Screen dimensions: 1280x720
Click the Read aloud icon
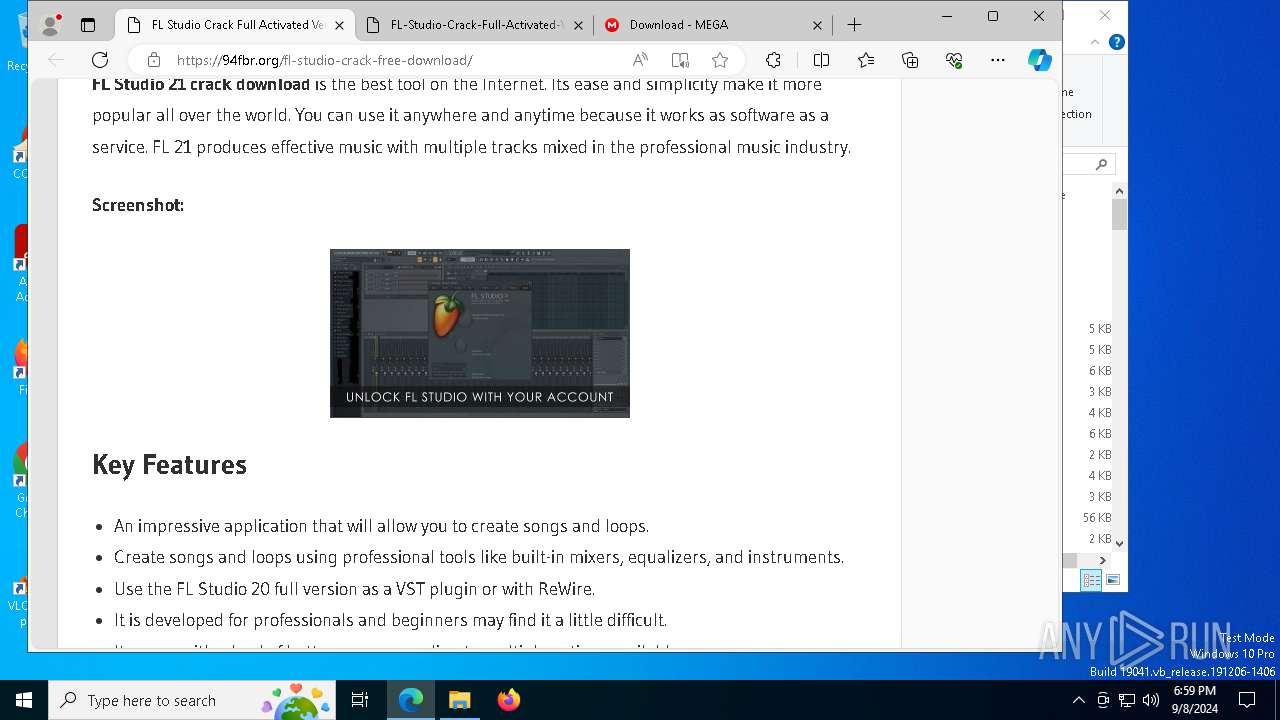click(x=640, y=60)
